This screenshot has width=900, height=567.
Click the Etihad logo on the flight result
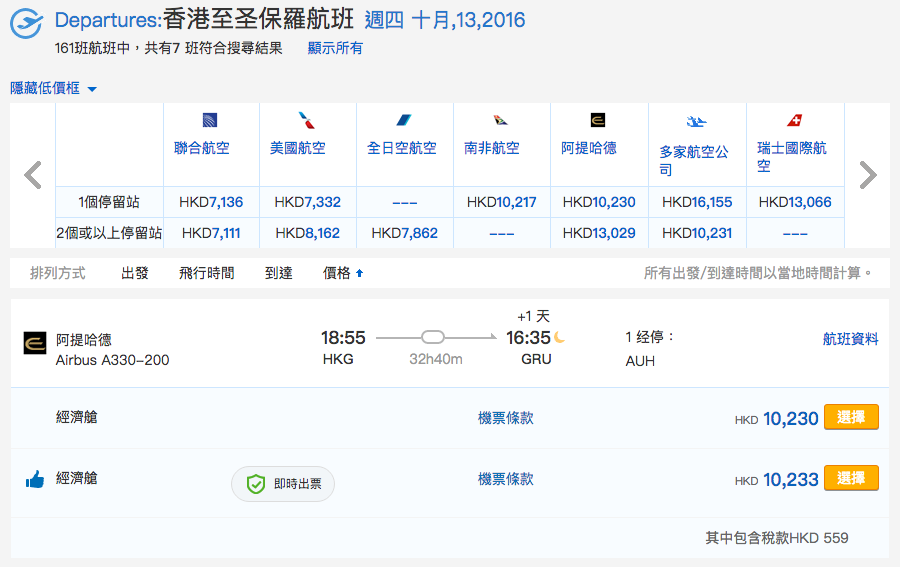[34, 343]
